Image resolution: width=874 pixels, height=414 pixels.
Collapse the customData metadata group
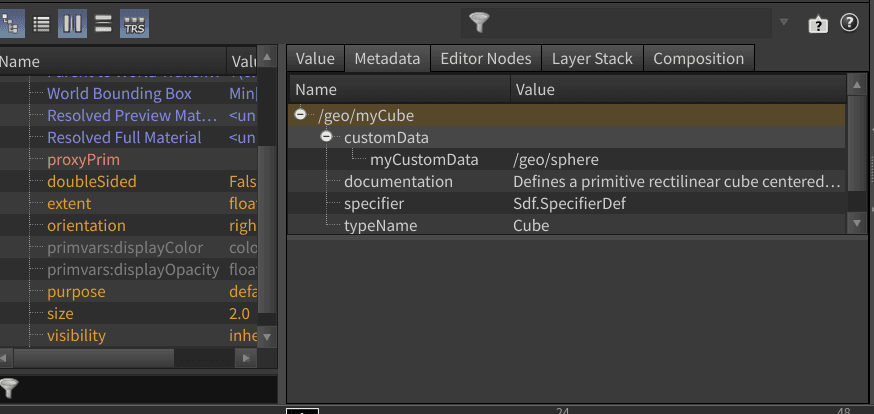[327, 137]
